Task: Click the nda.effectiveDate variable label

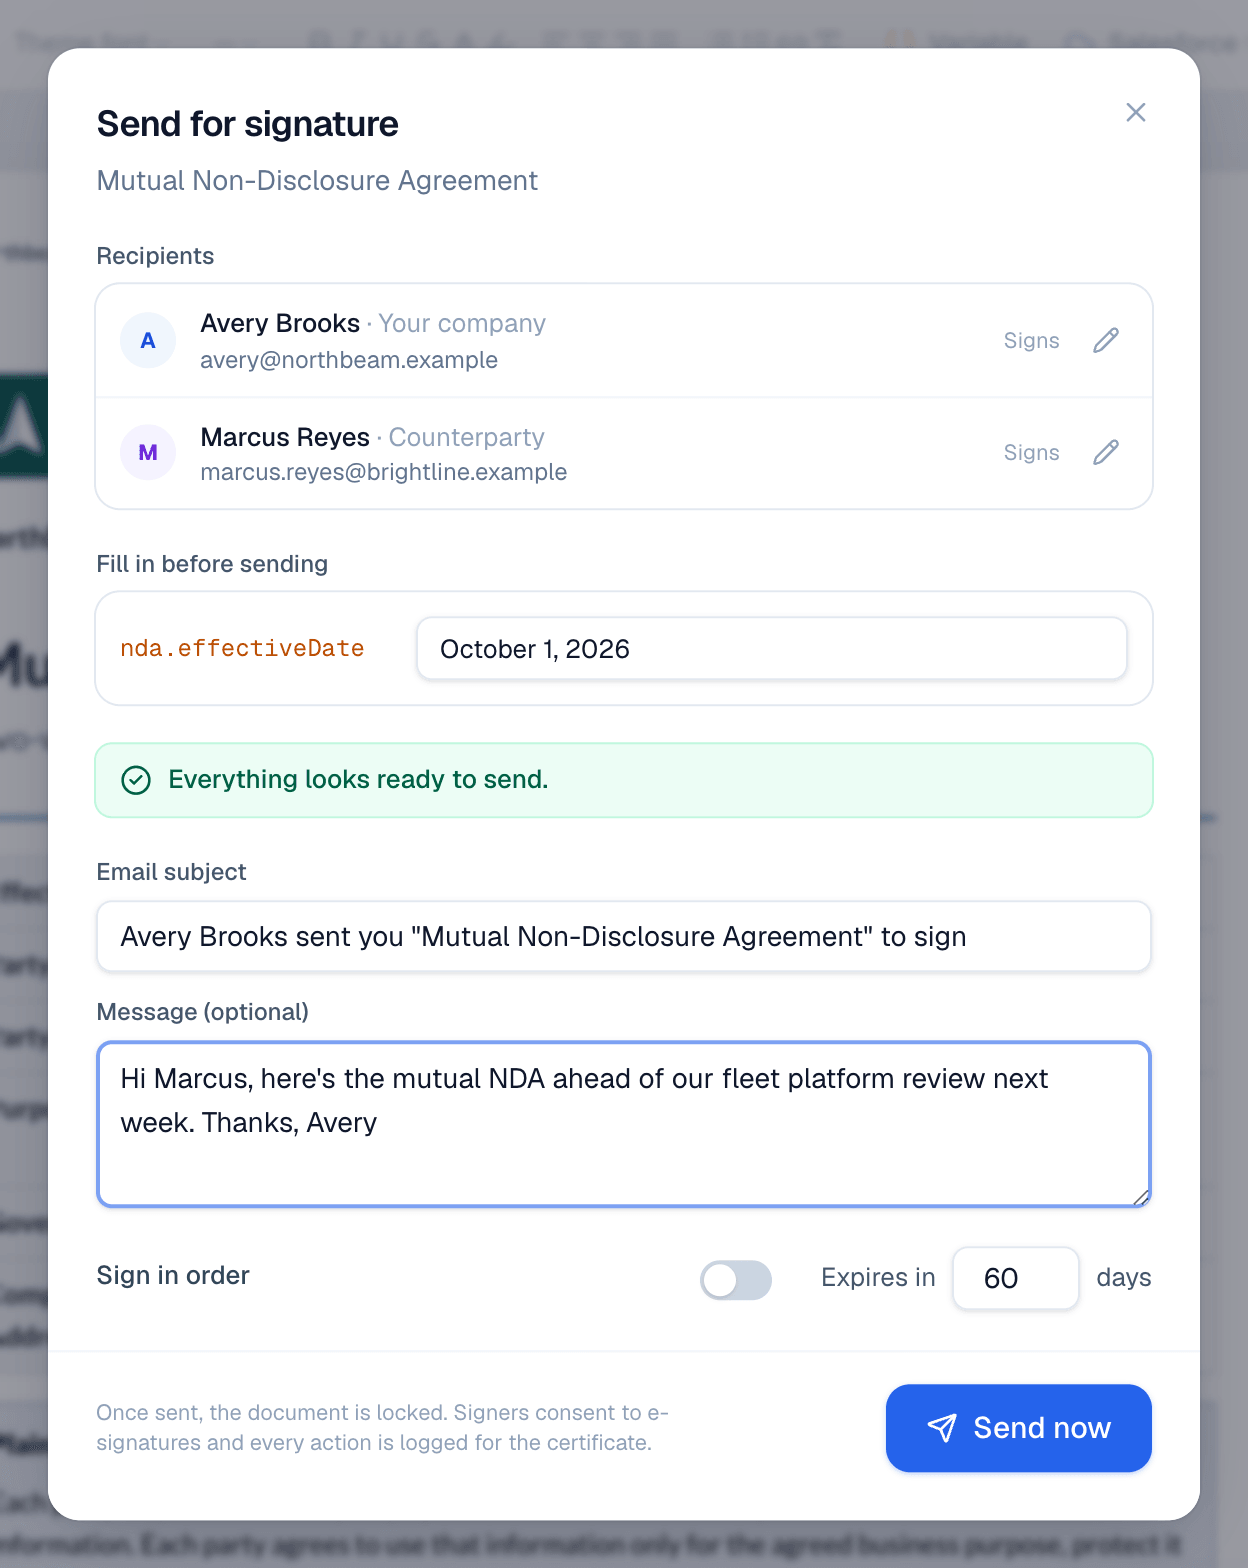Action: coord(242,649)
